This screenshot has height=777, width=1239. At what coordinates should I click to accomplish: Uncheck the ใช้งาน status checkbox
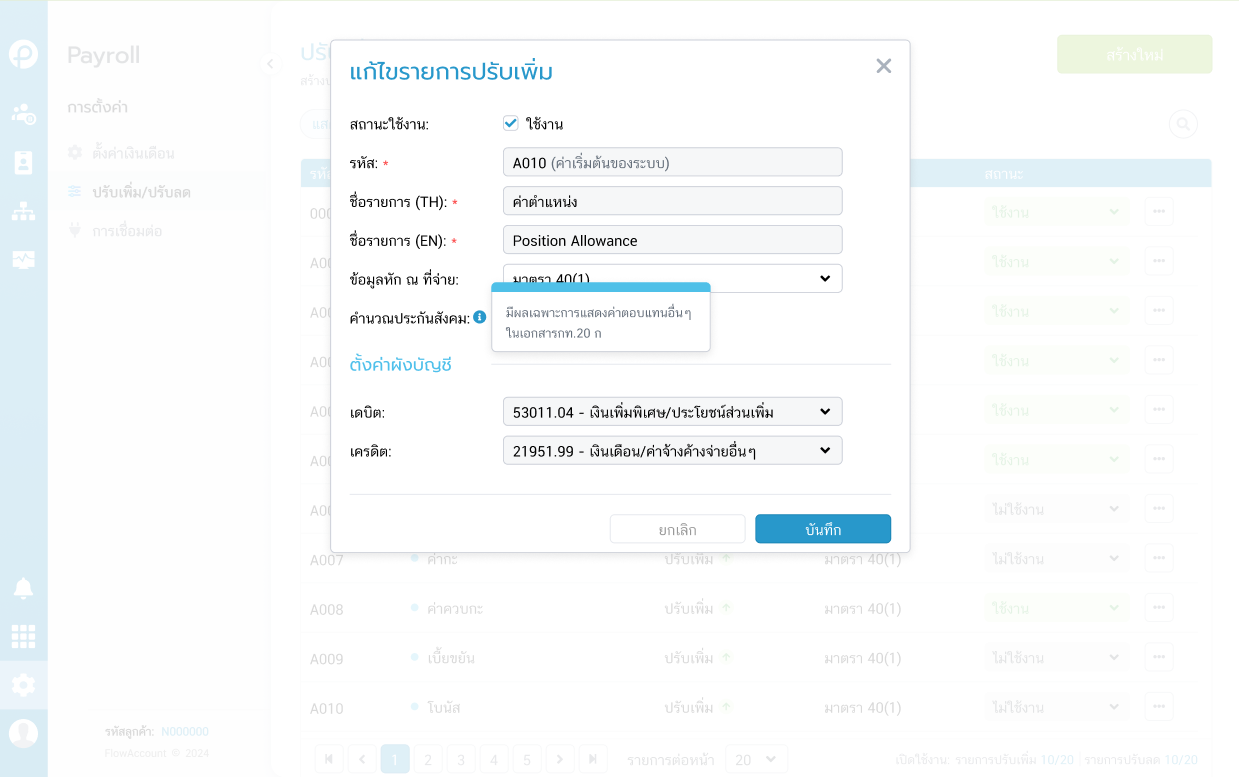(x=511, y=123)
